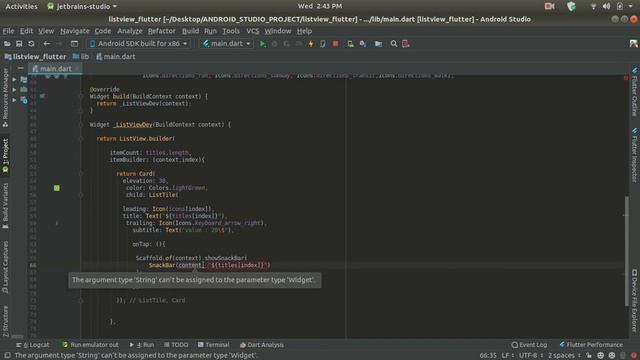Viewport: 640px width, 360px height.
Task: Open the Logcat tool window
Action: [x=33, y=345]
